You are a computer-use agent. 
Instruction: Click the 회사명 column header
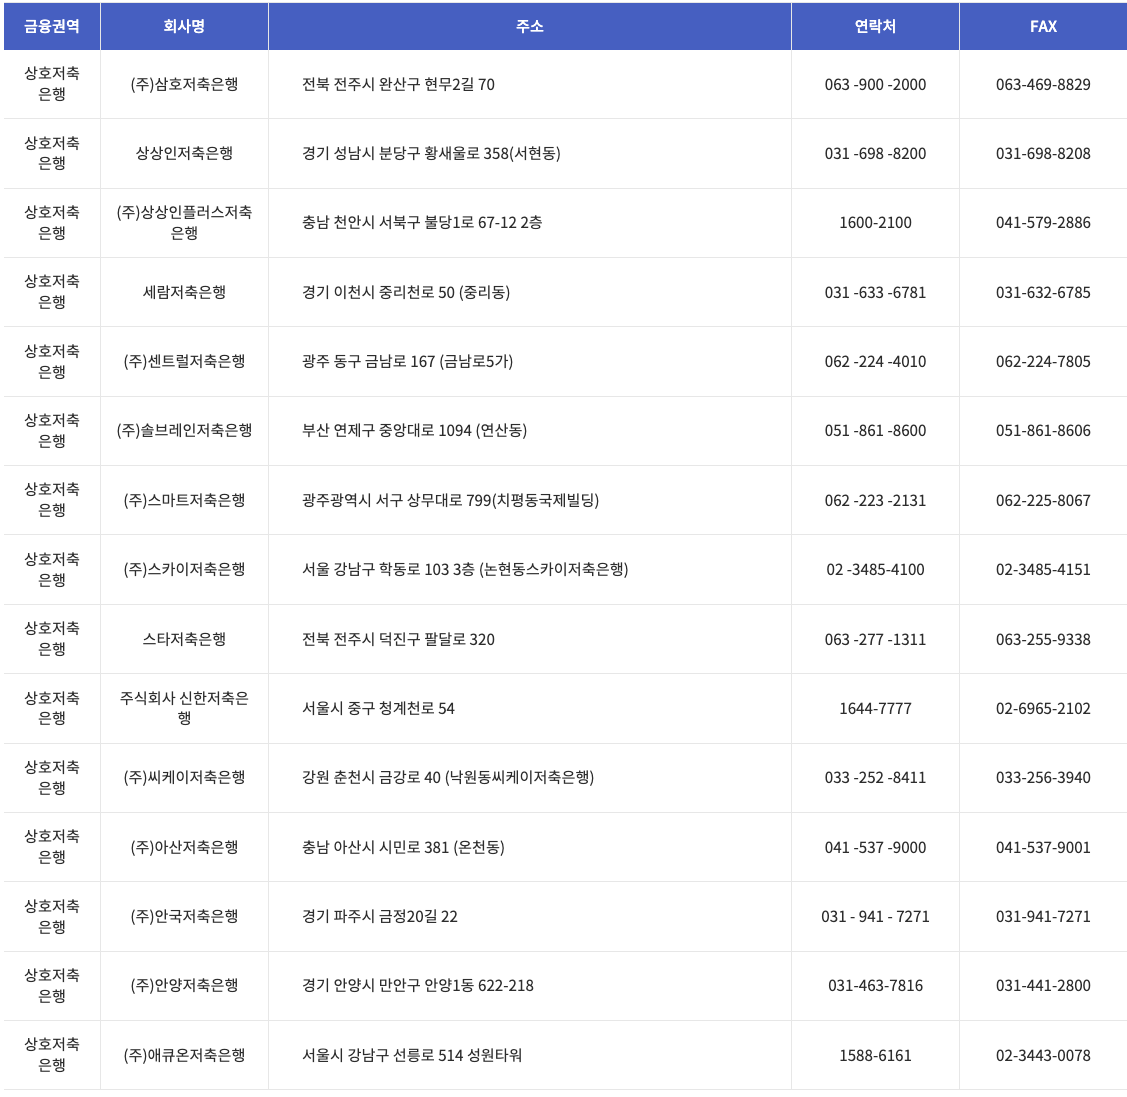pyautogui.click(x=184, y=27)
